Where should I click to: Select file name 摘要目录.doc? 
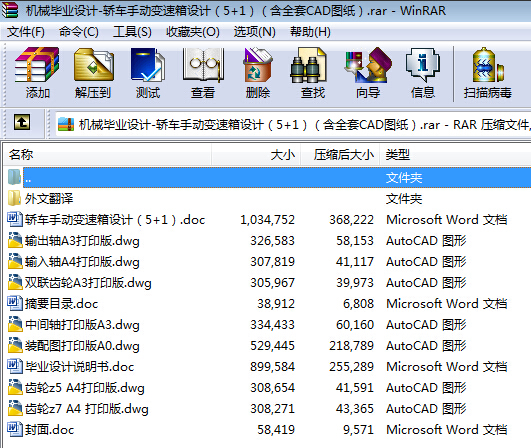pos(61,304)
